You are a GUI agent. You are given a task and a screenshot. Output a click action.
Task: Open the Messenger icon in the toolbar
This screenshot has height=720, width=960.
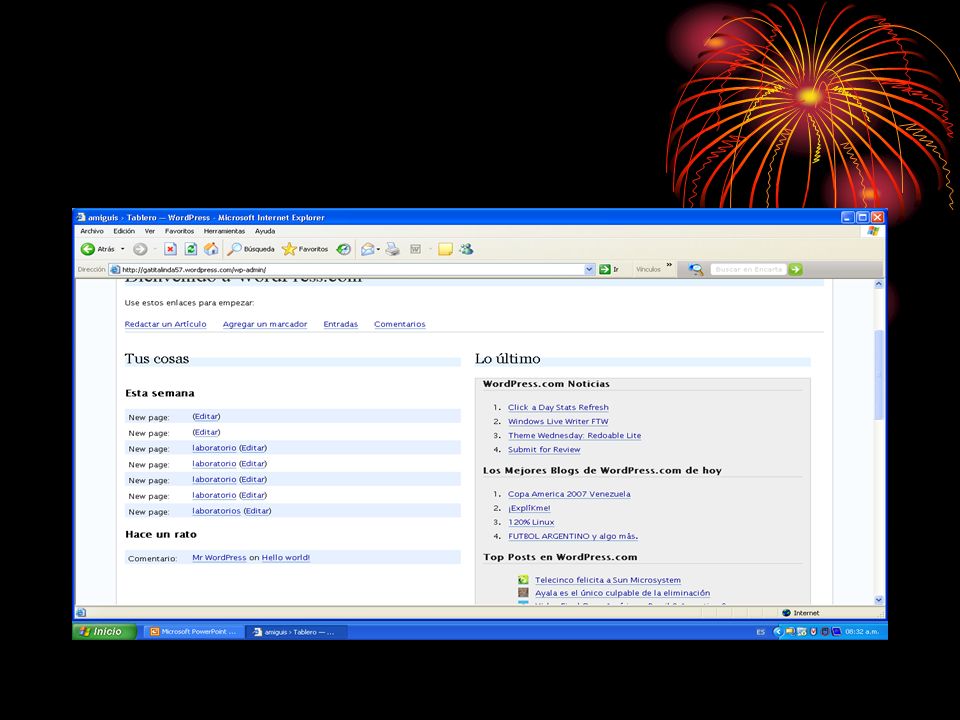pyautogui.click(x=467, y=249)
